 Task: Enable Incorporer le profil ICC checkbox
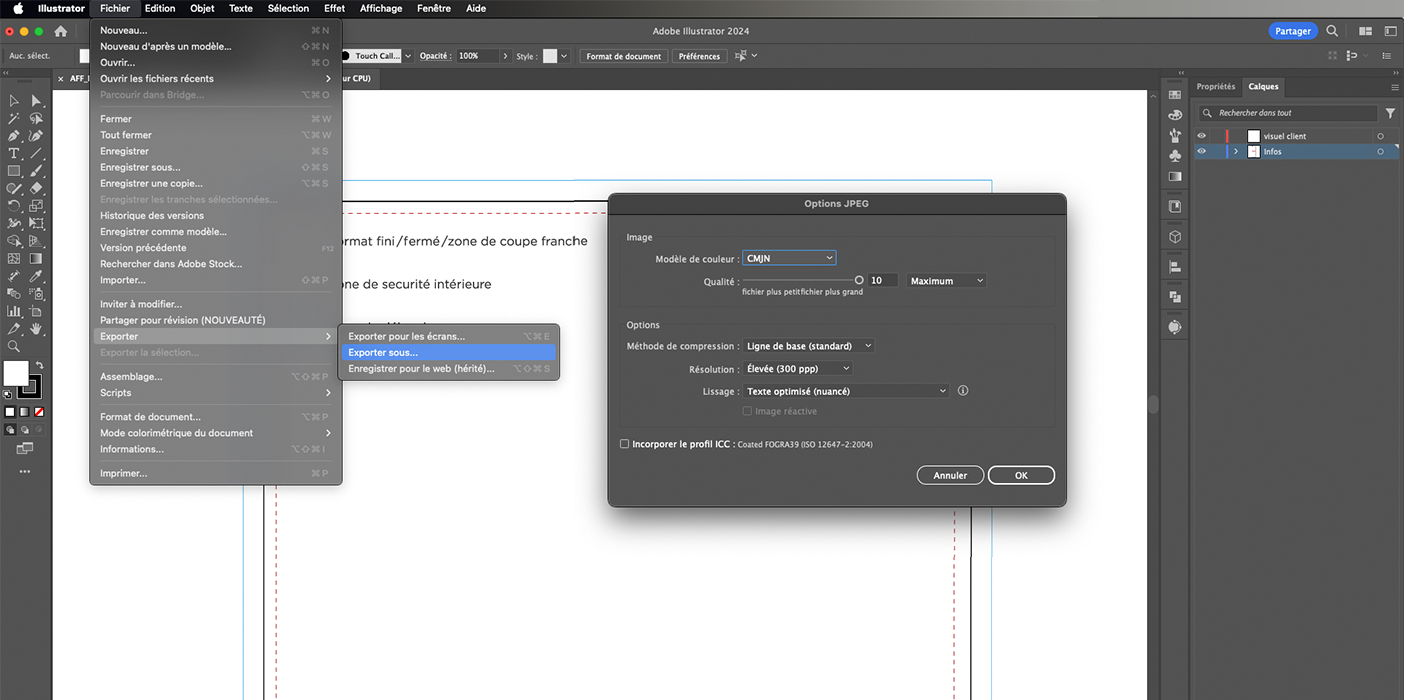625,444
